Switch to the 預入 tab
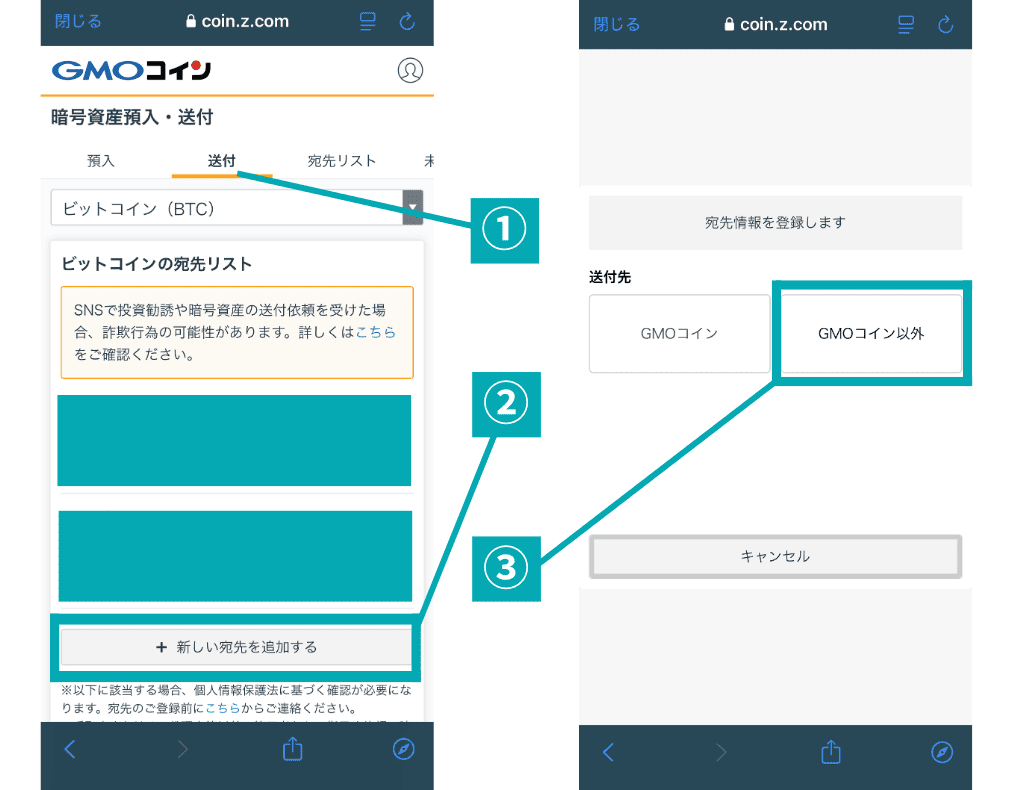Image resolution: width=1013 pixels, height=790 pixels. pyautogui.click(x=101, y=160)
